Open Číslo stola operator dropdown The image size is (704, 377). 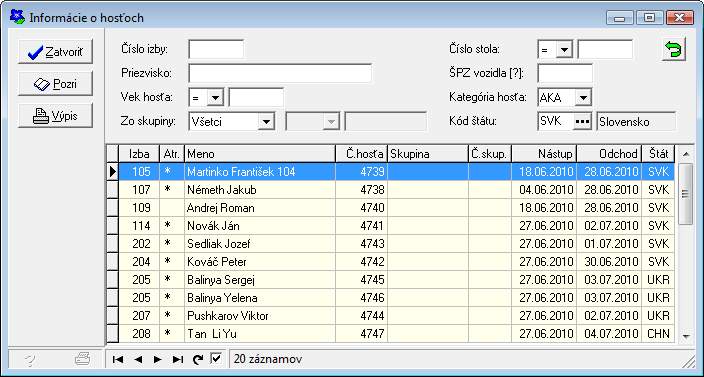(564, 50)
